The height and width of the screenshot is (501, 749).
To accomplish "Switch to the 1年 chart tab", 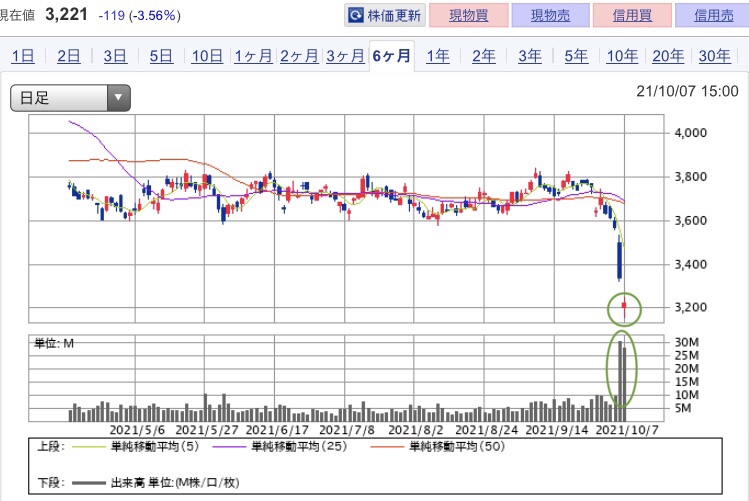I will tap(438, 56).
